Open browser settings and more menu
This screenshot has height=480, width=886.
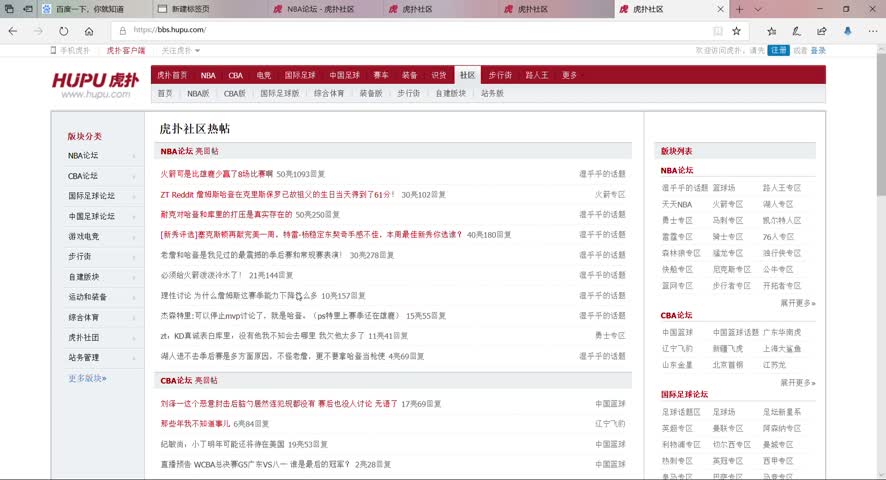(873, 31)
